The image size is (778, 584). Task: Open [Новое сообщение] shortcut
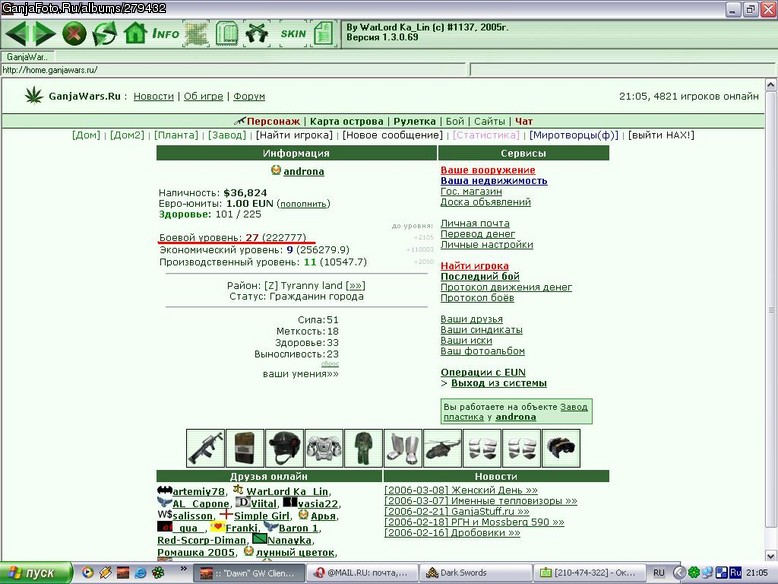pos(392,135)
